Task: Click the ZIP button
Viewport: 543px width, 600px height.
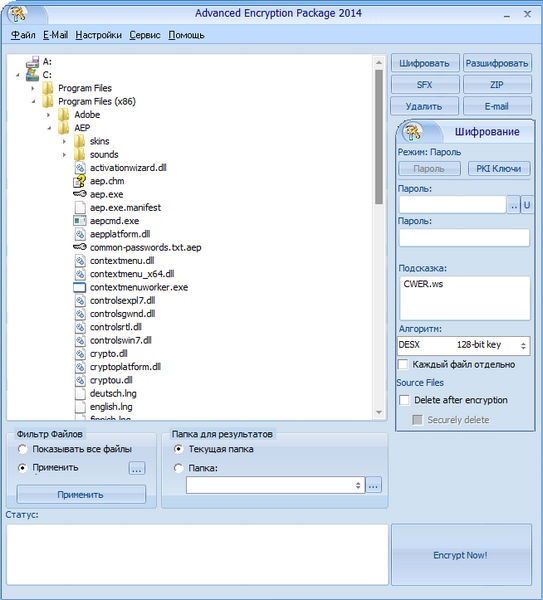Action: 497,85
